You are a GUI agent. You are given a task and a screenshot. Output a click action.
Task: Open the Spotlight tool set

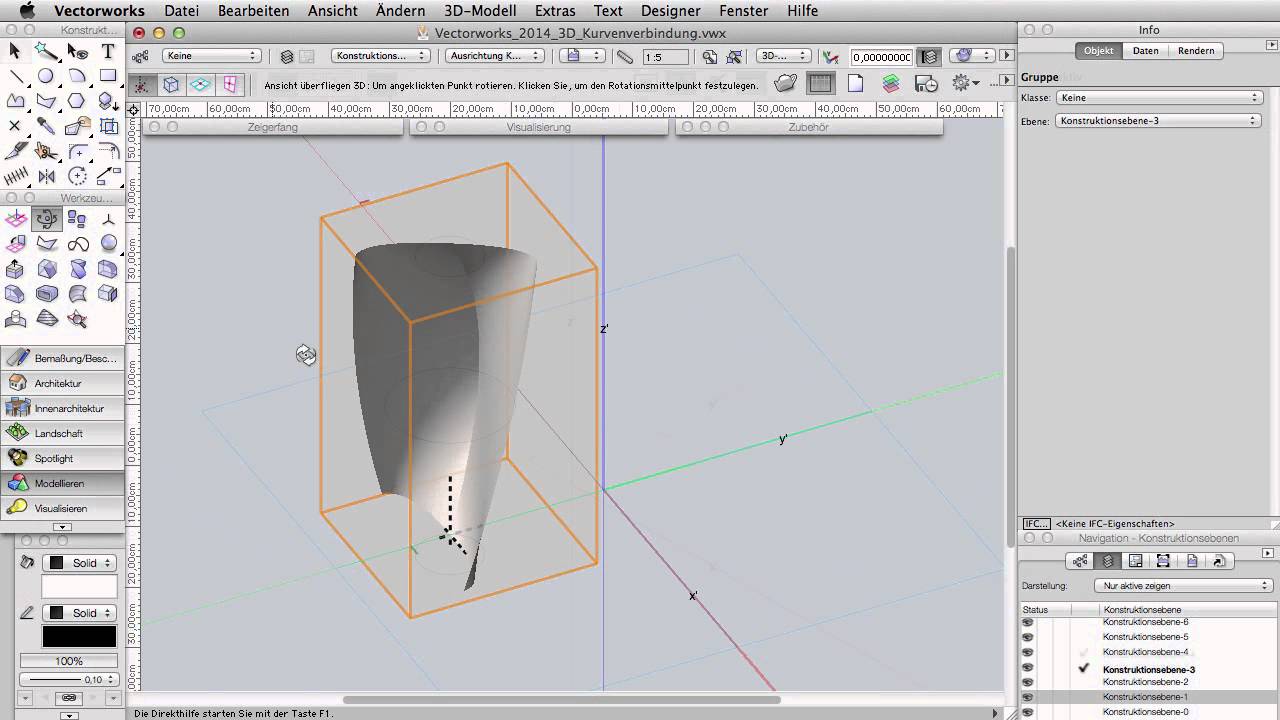[x=63, y=458]
